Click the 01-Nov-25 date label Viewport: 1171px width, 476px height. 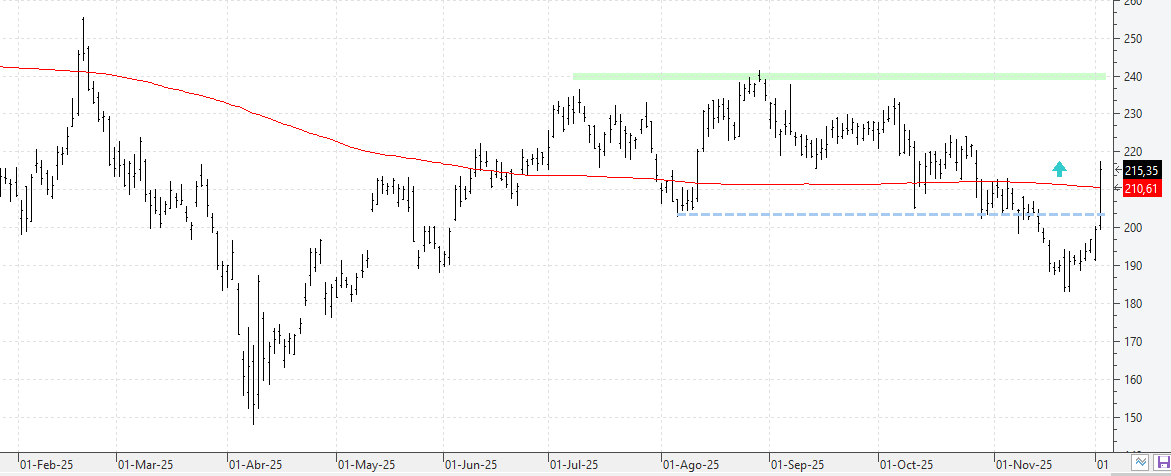pyautogui.click(x=1025, y=464)
